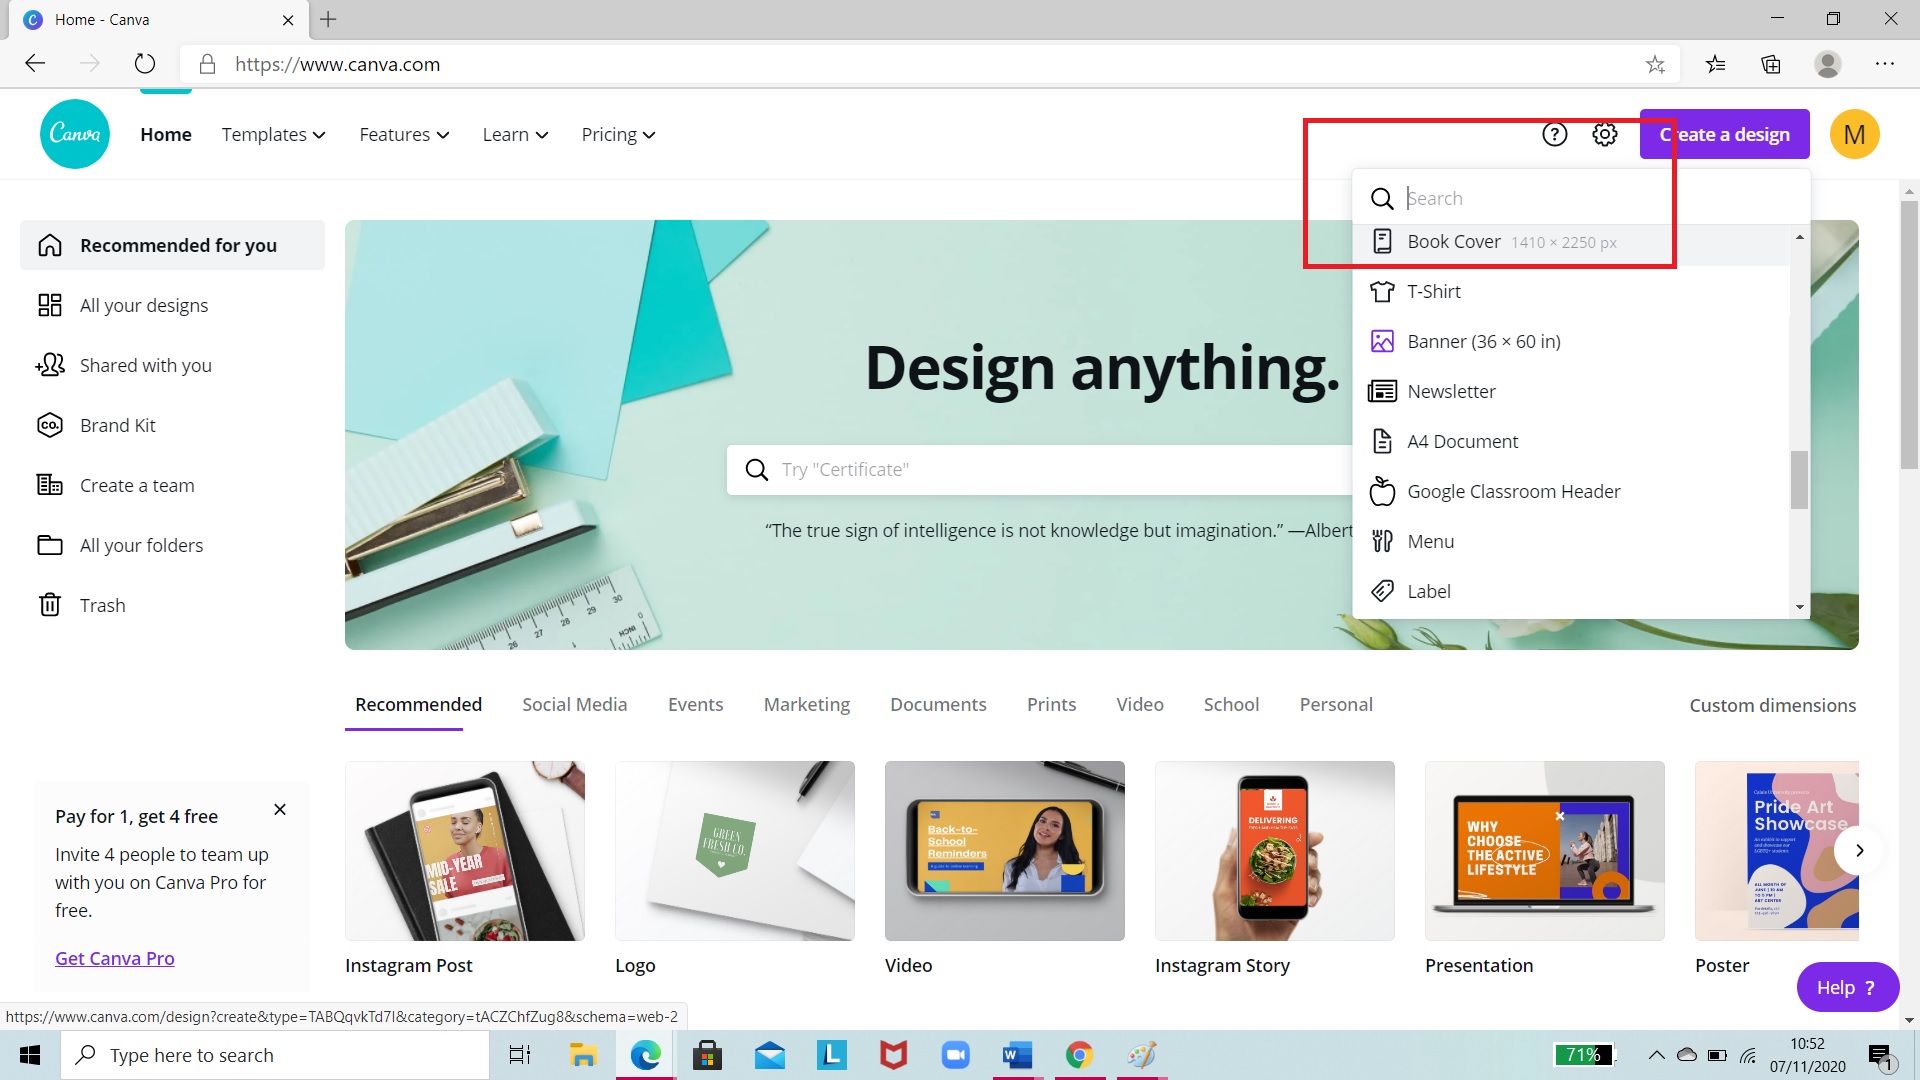
Task: Switch to the Personal tab
Action: (1336, 704)
